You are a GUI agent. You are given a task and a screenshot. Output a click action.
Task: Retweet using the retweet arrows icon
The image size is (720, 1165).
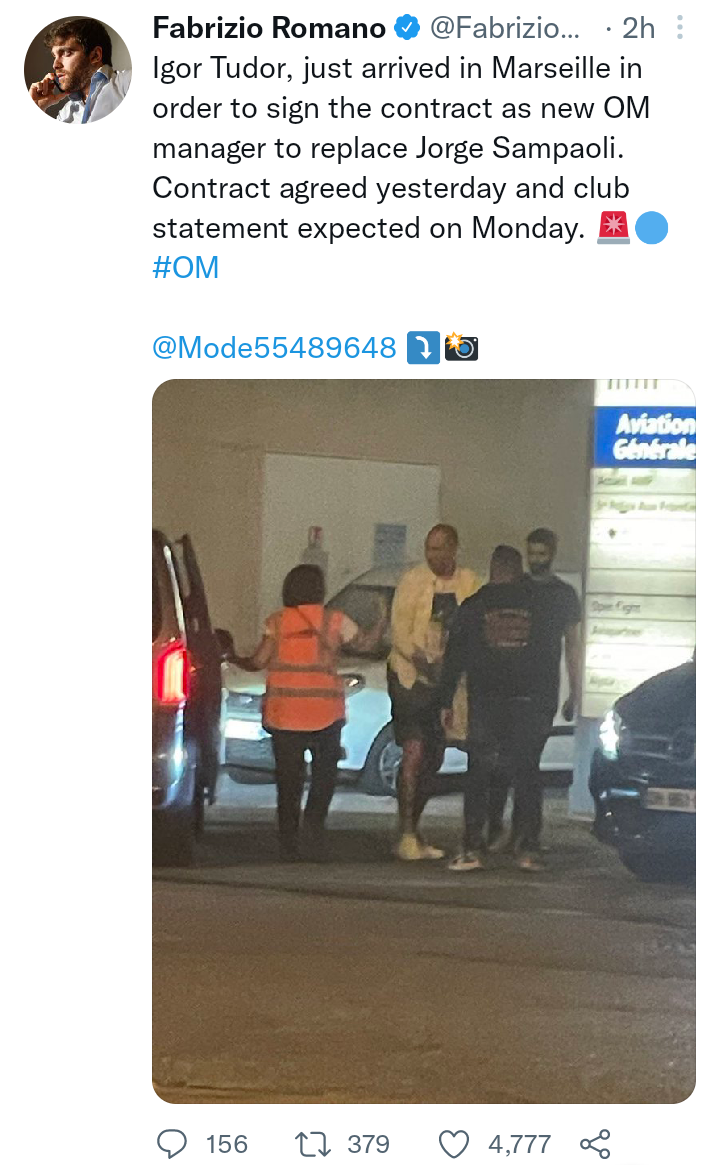click(x=313, y=1143)
